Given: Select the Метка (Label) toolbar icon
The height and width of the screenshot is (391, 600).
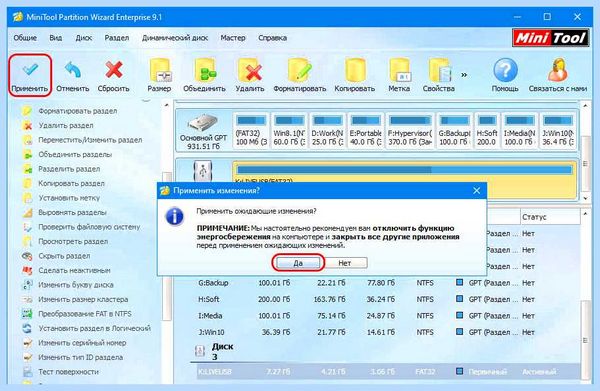Looking at the screenshot, I should pos(399,70).
